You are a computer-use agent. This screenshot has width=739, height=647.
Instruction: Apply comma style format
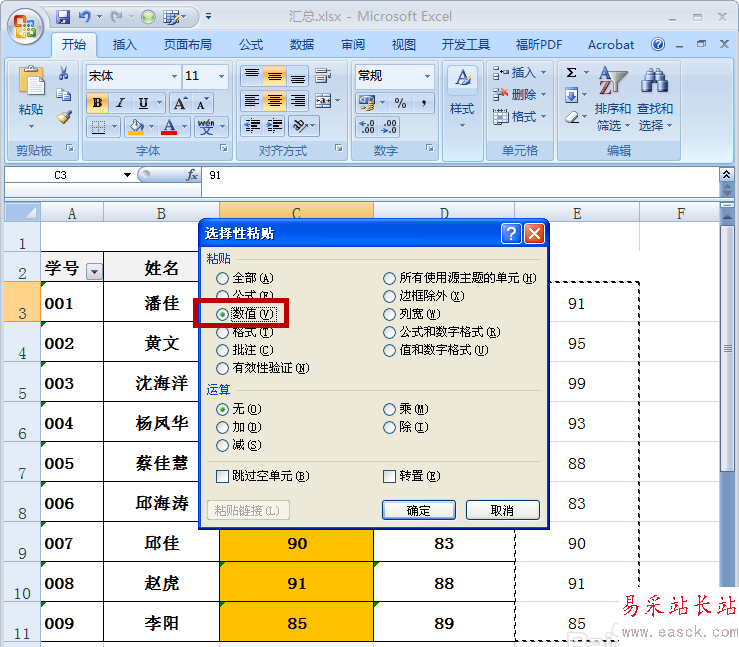(x=424, y=103)
